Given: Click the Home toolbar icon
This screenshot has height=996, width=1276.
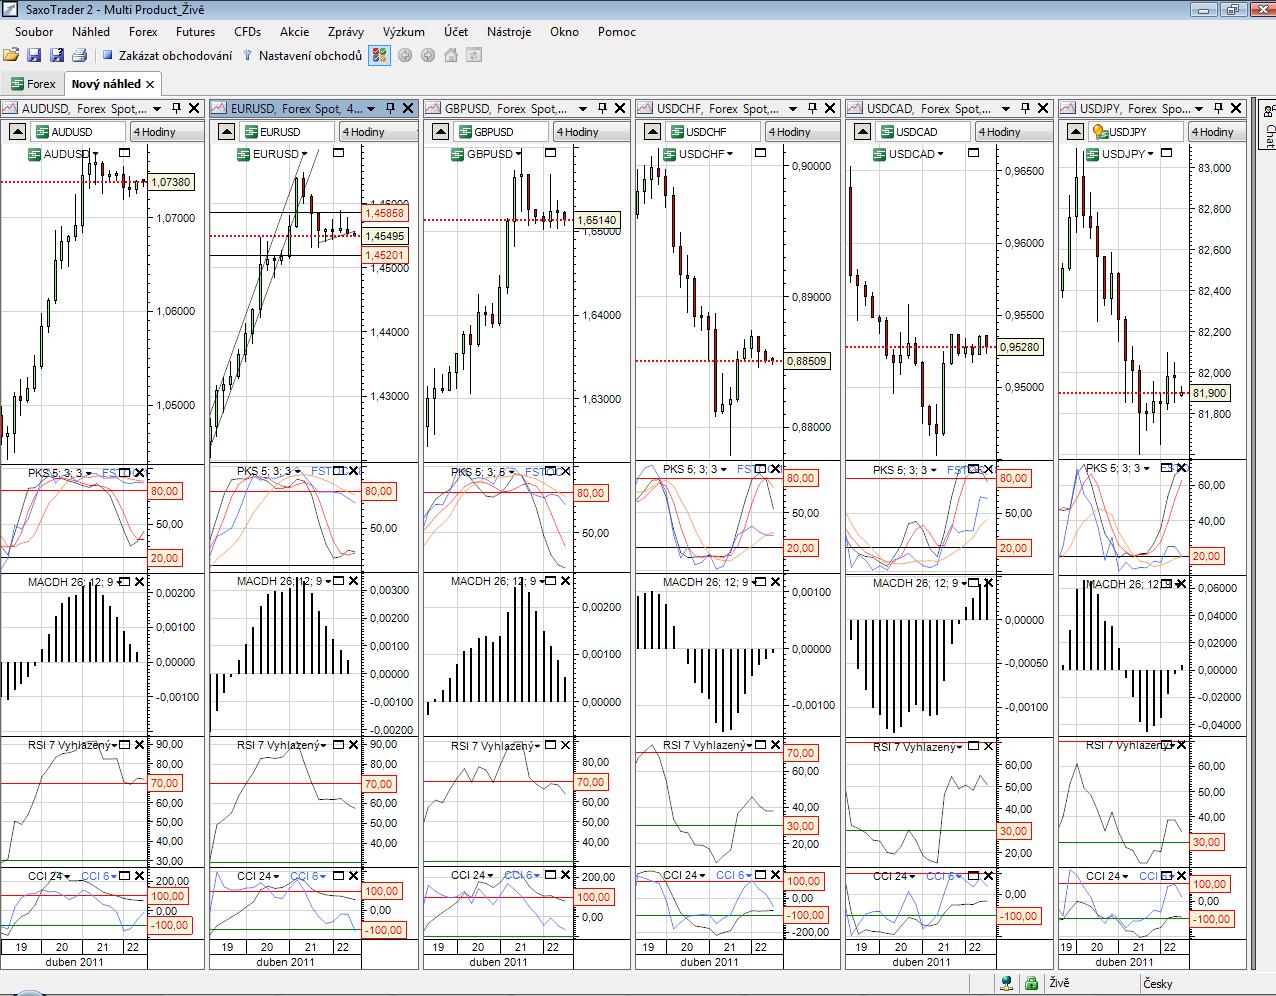Looking at the screenshot, I should click(x=451, y=55).
